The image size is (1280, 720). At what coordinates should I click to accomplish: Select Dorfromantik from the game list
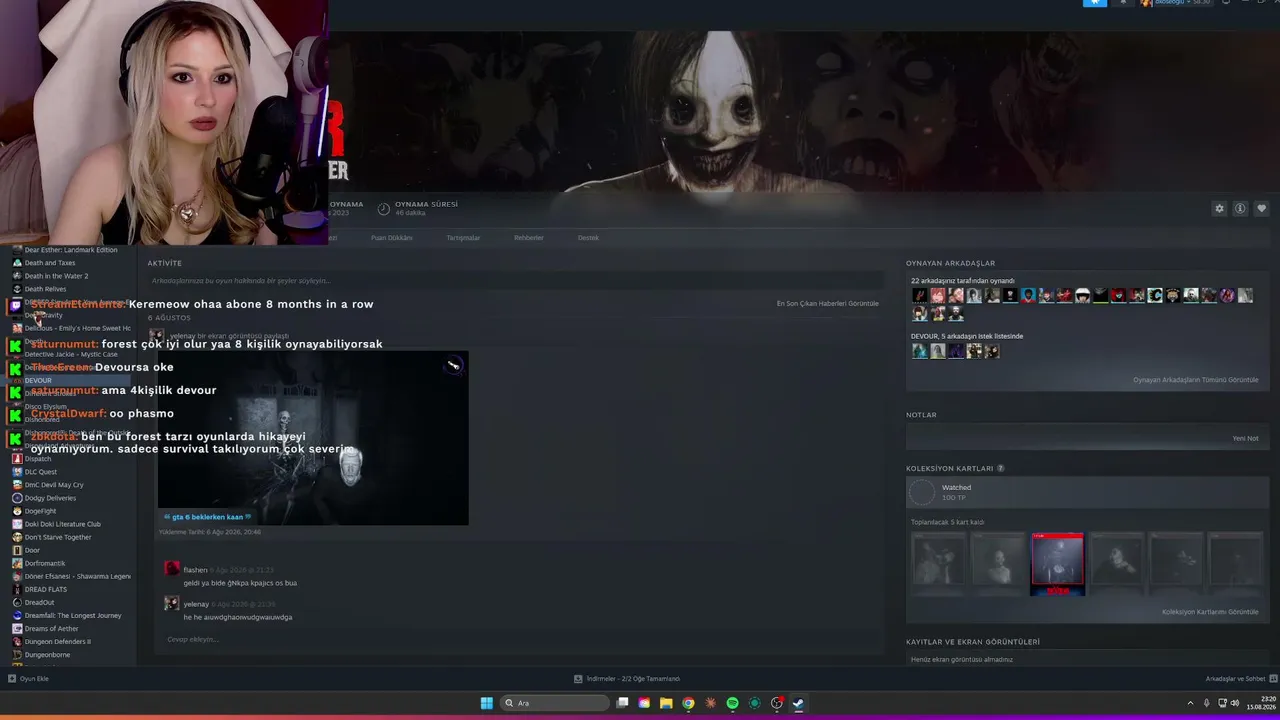[x=45, y=563]
